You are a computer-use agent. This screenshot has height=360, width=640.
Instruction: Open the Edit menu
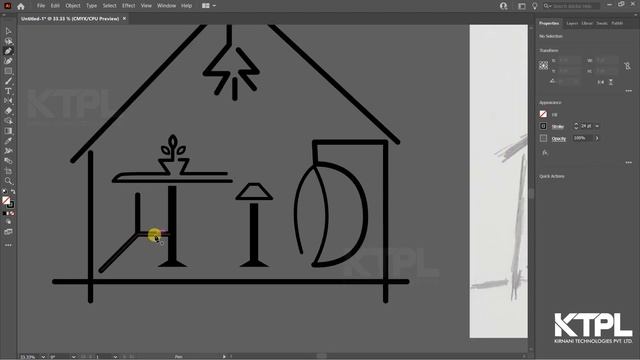coord(55,6)
